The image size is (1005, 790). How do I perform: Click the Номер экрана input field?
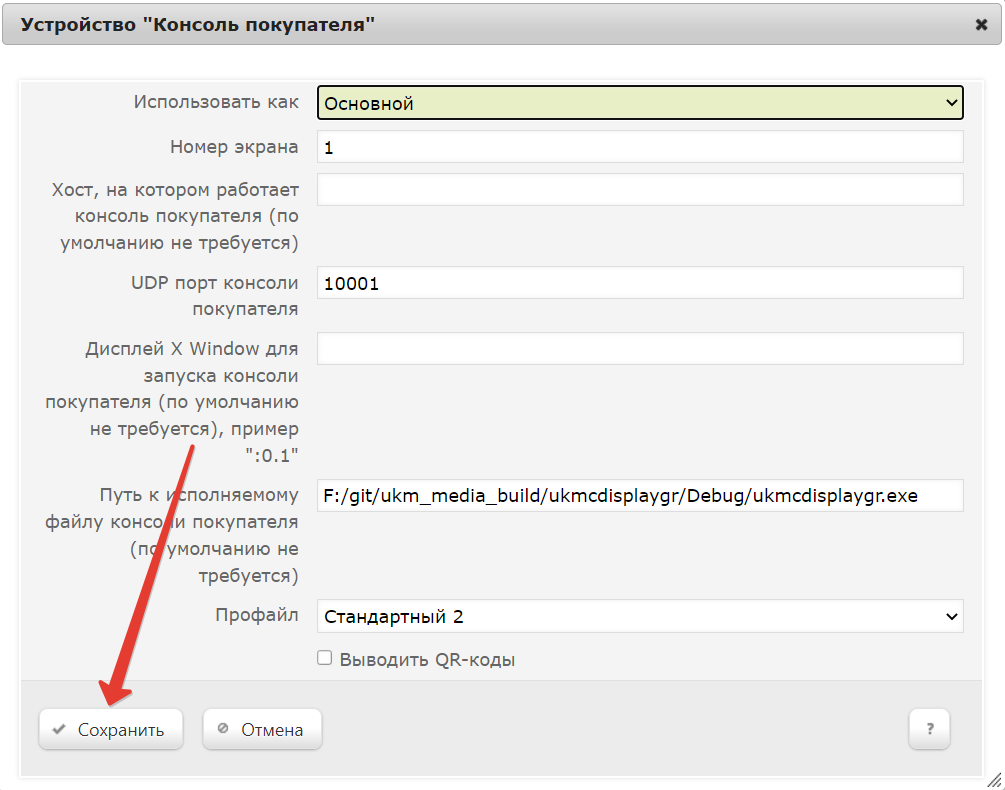coord(640,147)
